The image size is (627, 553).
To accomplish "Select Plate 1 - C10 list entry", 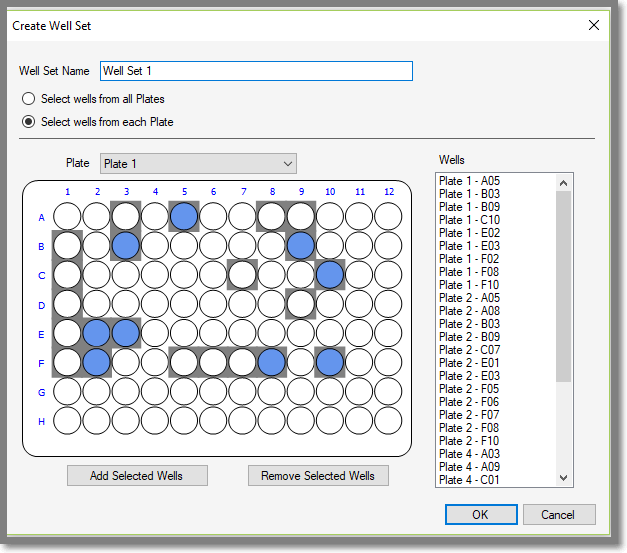I will tap(469, 220).
